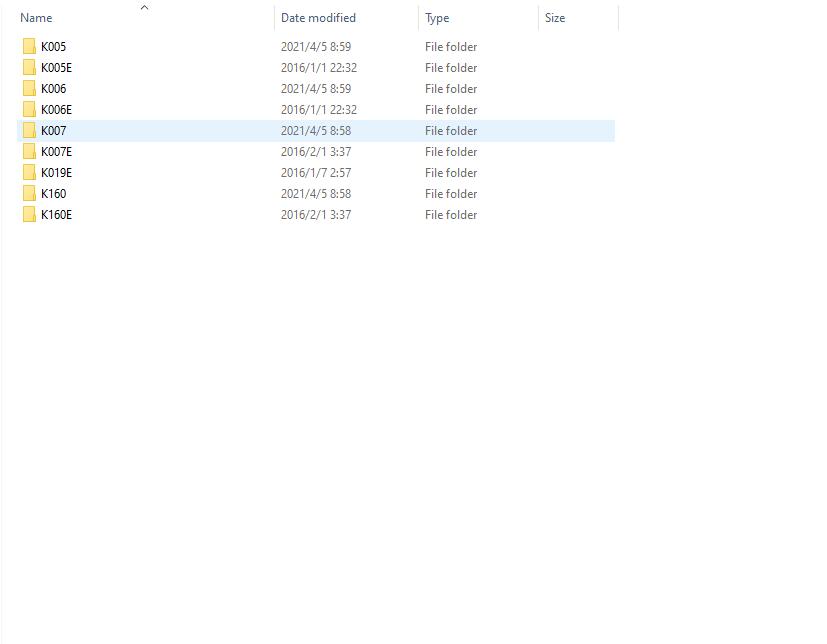The width and height of the screenshot is (827, 644).
Task: Select the K006E folder name
Action: point(56,110)
